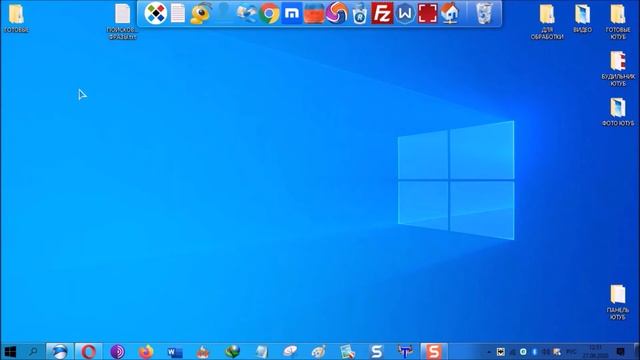
Task: Open the БУДИЛЬНИК ЮТУБ folder
Action: pyautogui.click(x=618, y=69)
